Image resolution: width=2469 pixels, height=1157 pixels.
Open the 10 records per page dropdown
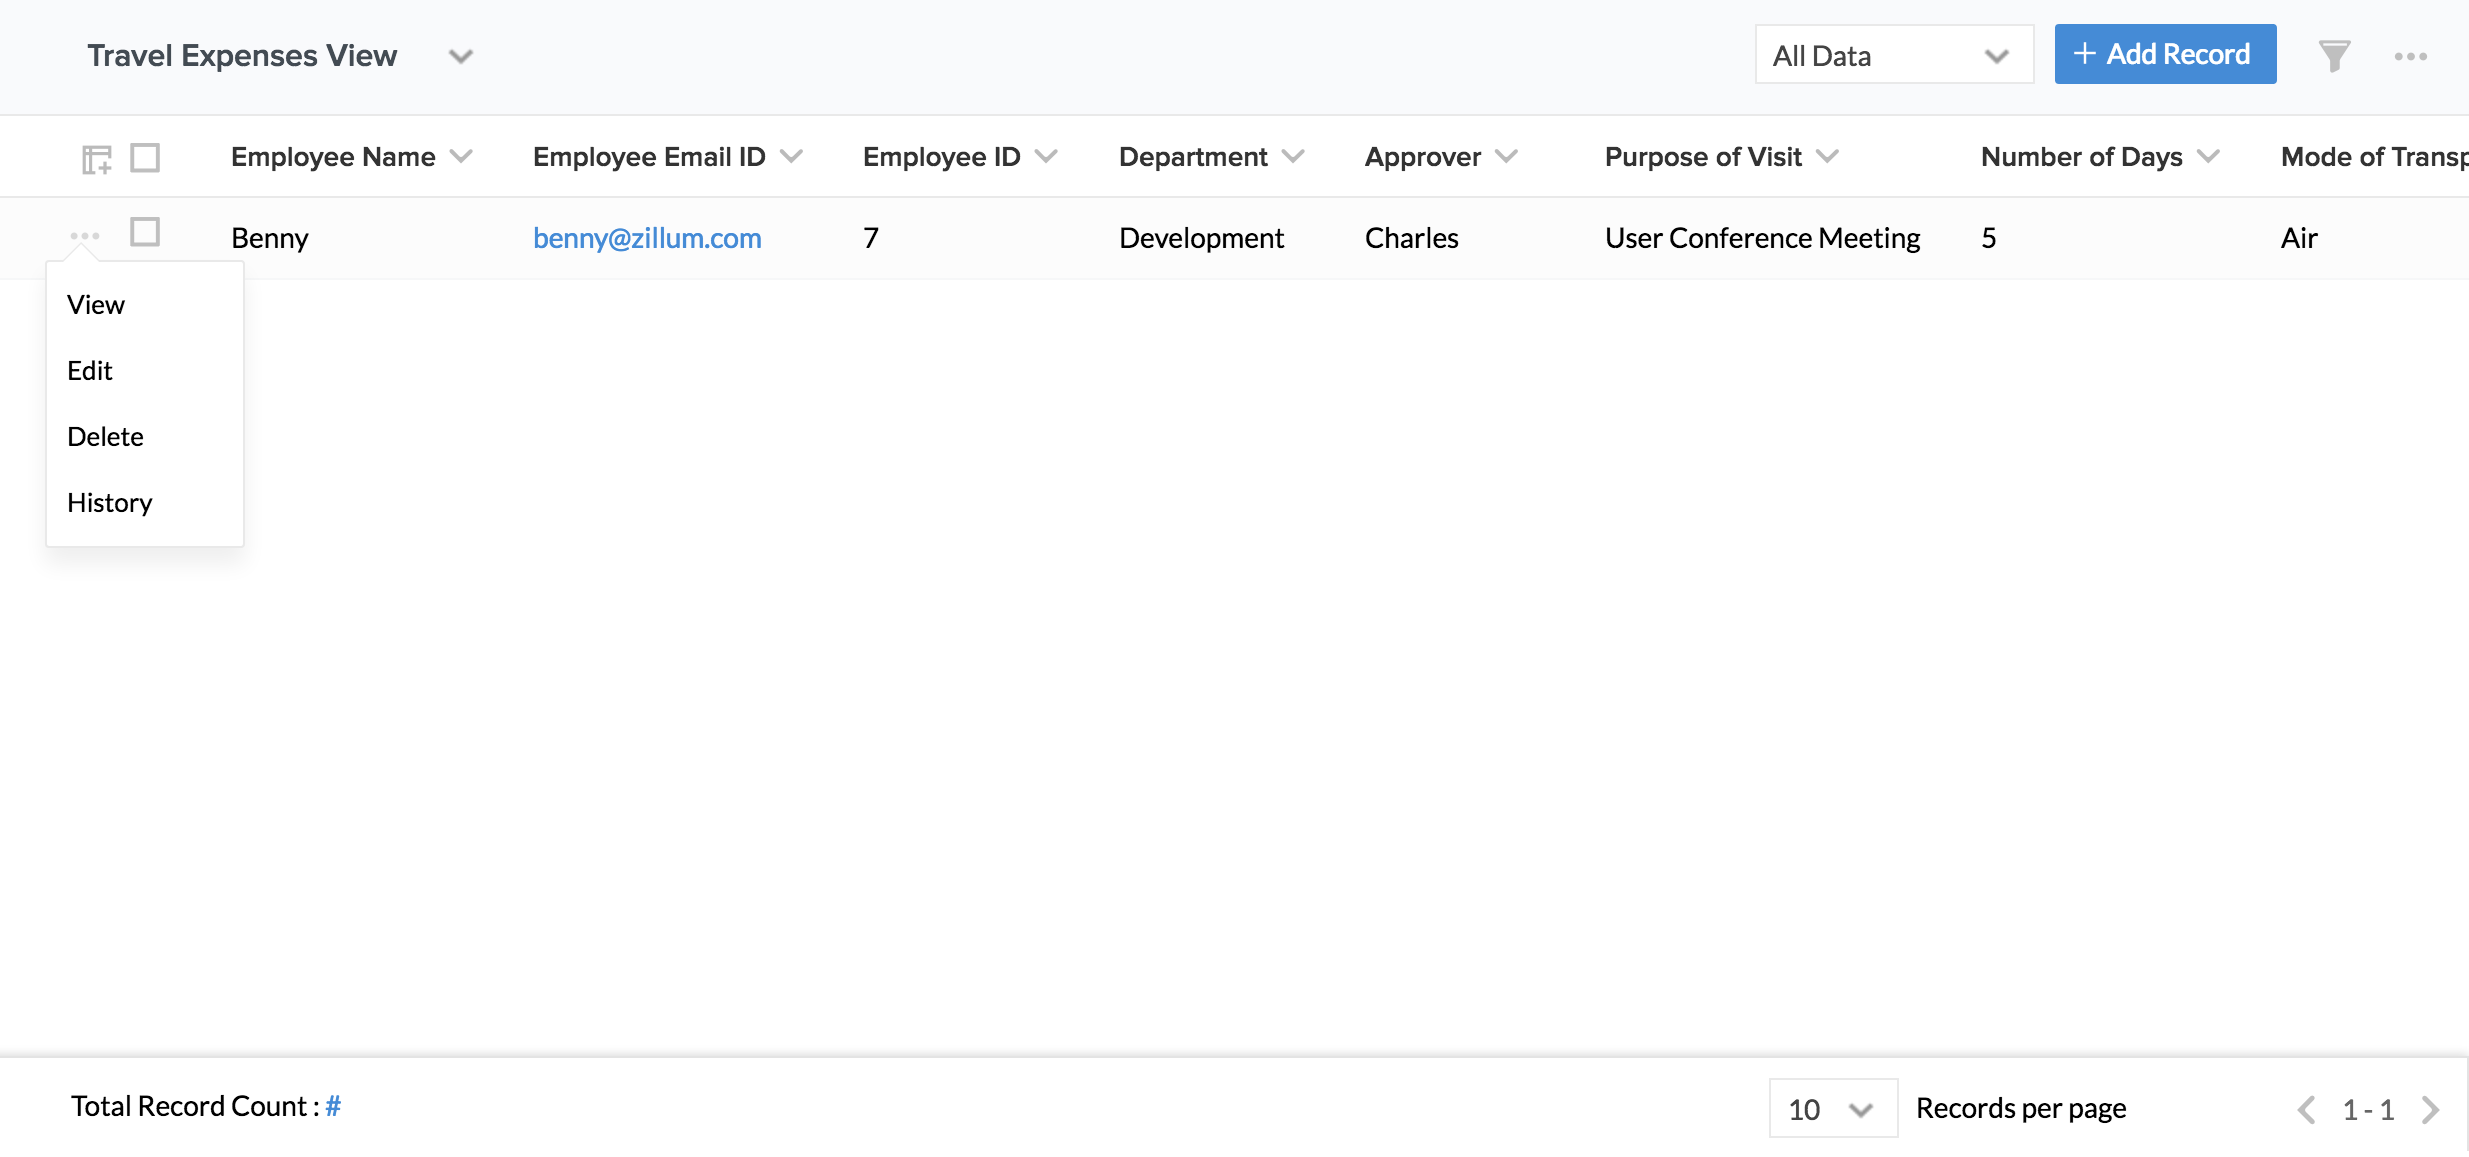click(1832, 1108)
